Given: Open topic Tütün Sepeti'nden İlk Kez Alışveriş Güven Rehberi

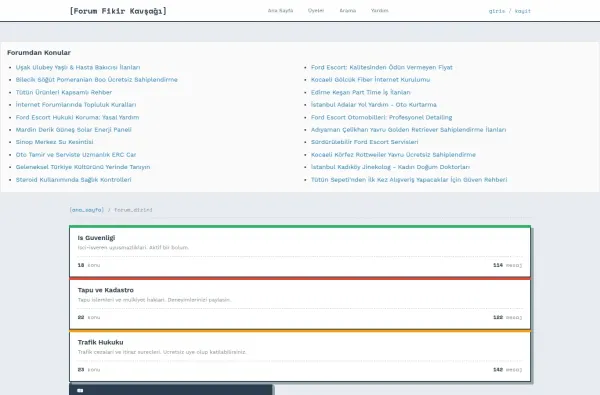Looking at the screenshot, I should point(409,180).
